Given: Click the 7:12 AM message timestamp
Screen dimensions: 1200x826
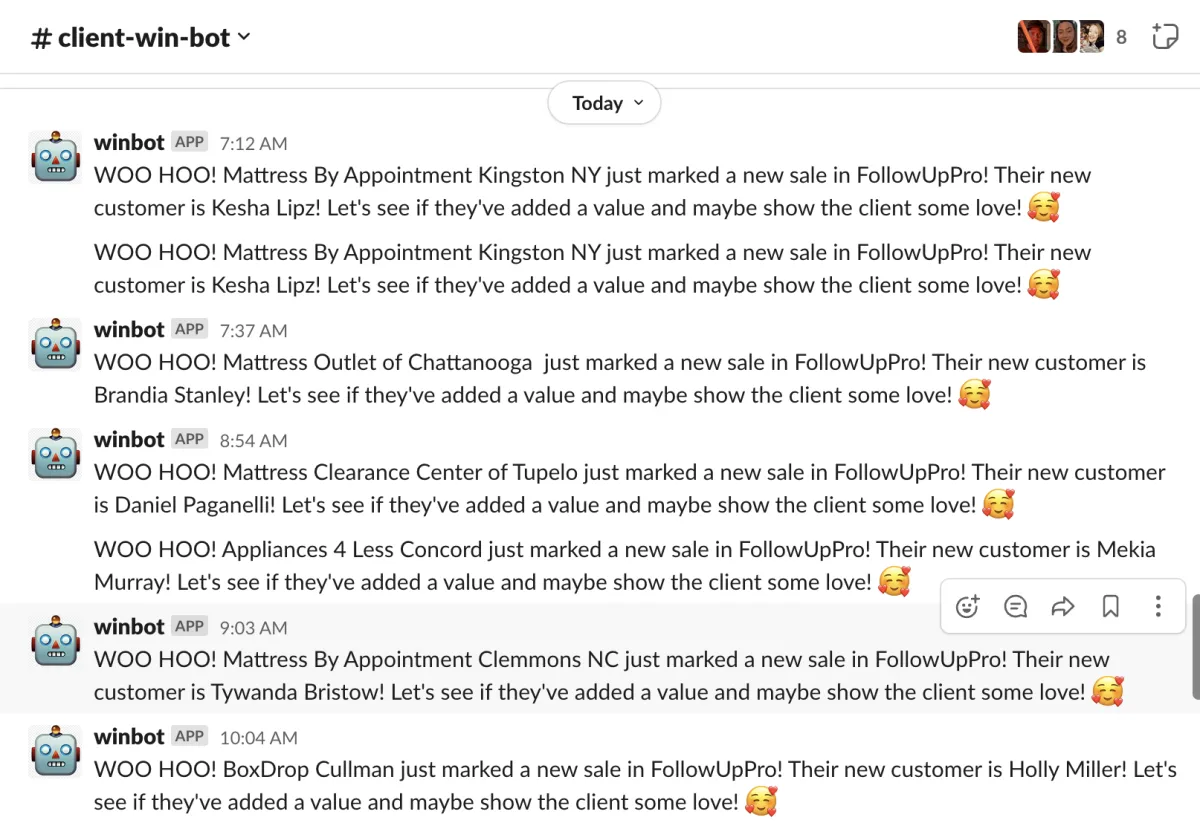Looking at the screenshot, I should click(x=253, y=144).
